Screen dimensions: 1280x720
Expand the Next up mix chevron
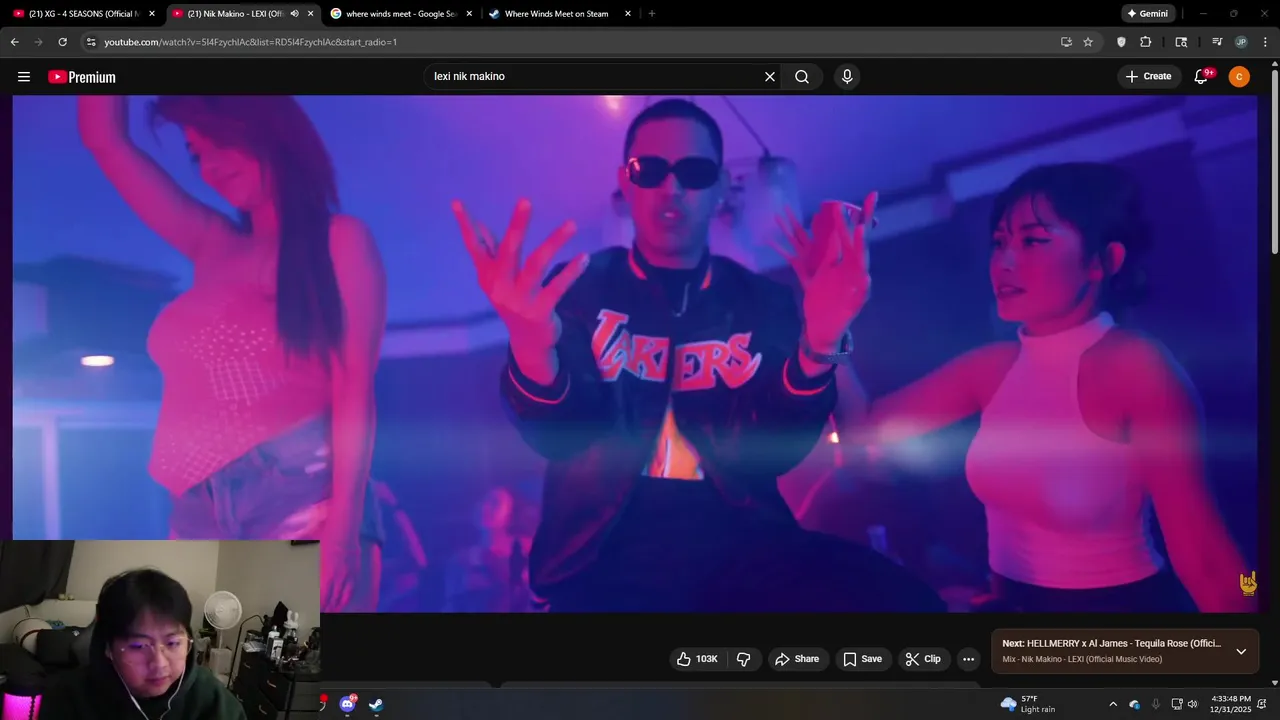click(x=1241, y=651)
